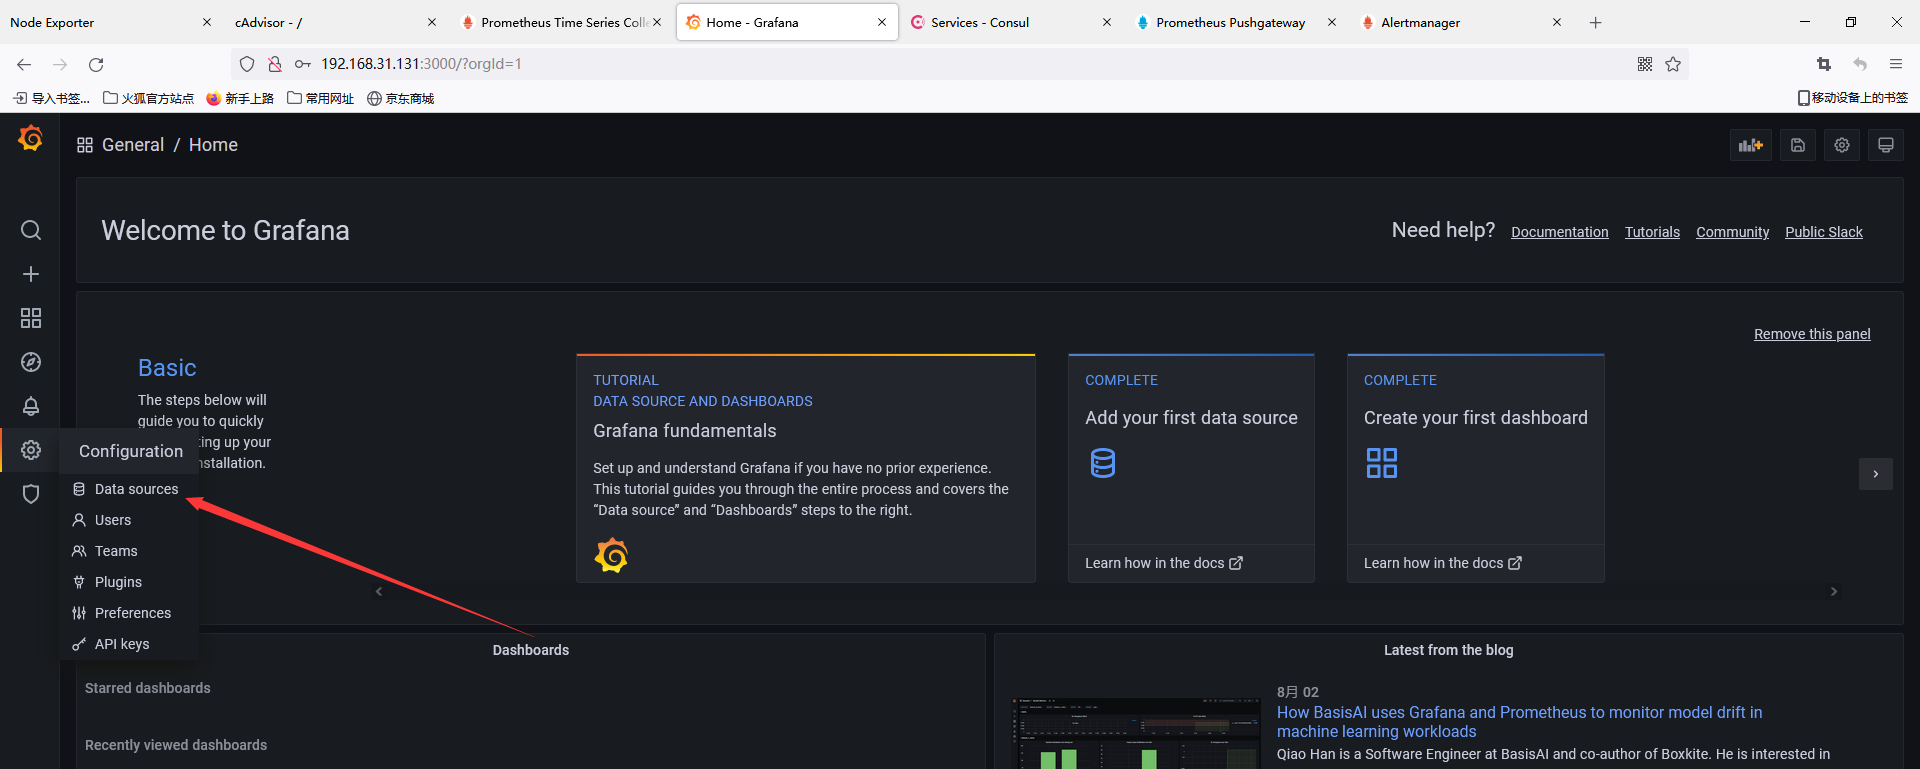Click Remove this panel link

[x=1812, y=334]
